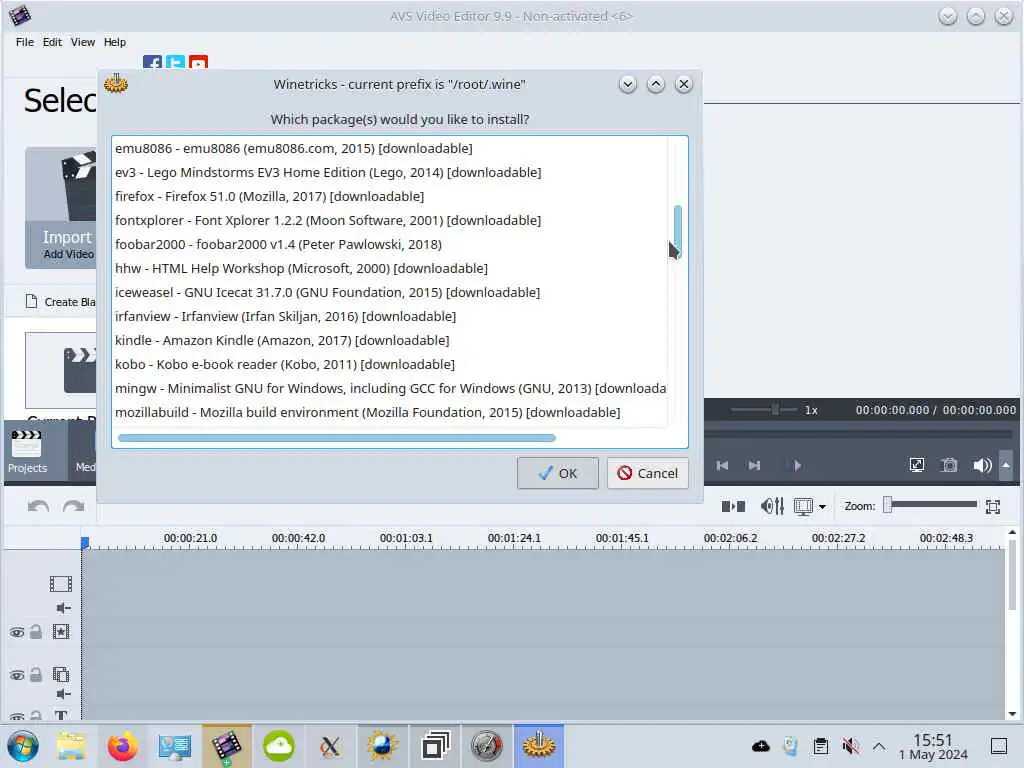Toggle fullscreen preview icon
1024x768 pixels.
[917, 465]
